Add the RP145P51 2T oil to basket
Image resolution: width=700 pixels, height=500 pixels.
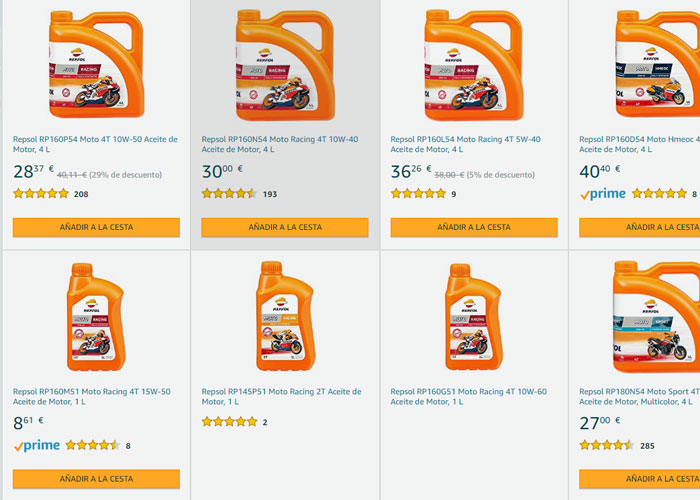pos(285,479)
